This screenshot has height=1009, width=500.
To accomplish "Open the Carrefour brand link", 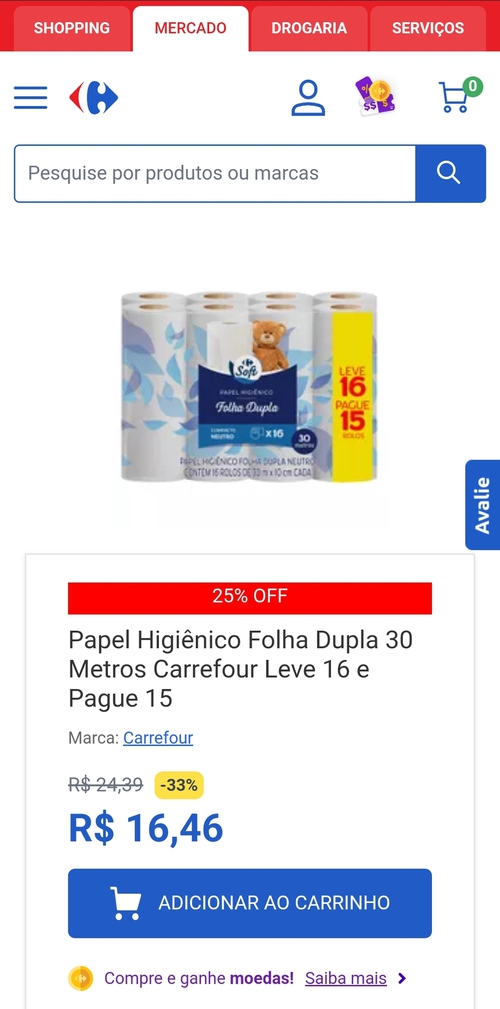I will coord(158,737).
